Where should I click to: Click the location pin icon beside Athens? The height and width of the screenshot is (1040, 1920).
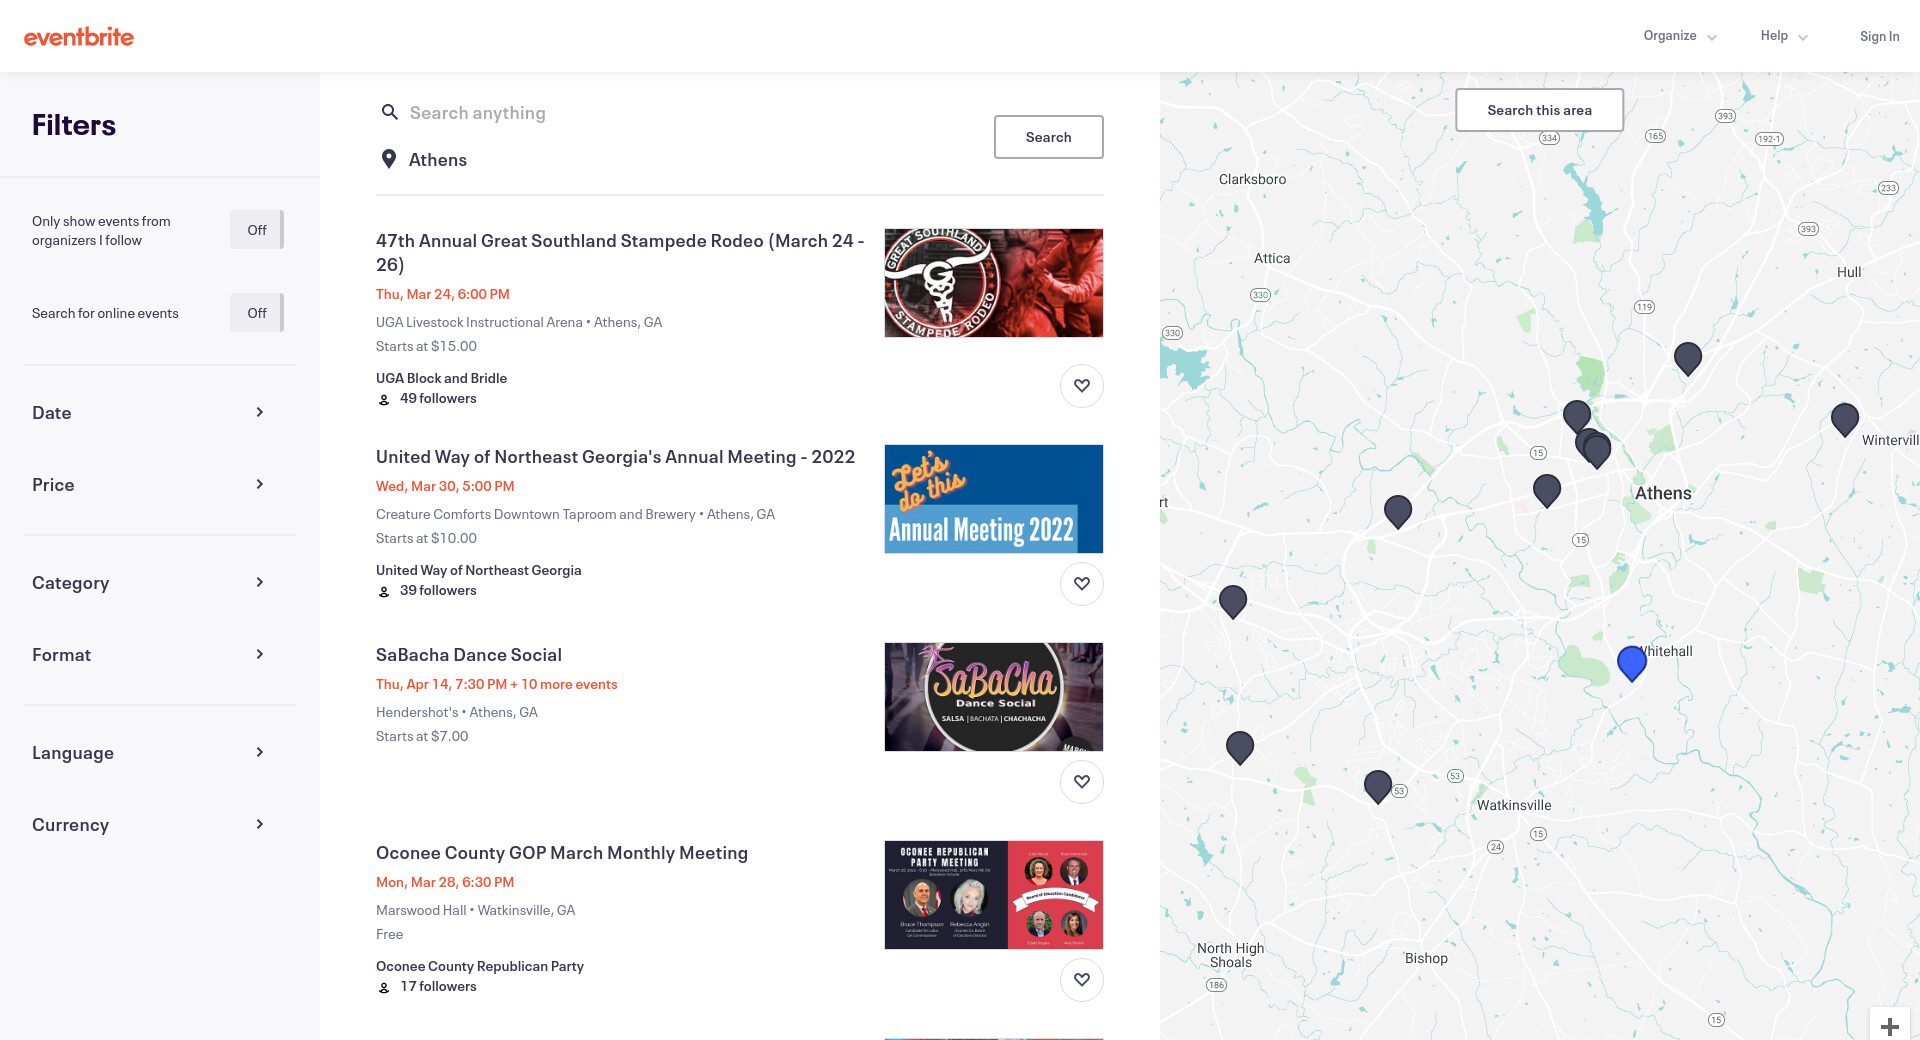point(389,160)
